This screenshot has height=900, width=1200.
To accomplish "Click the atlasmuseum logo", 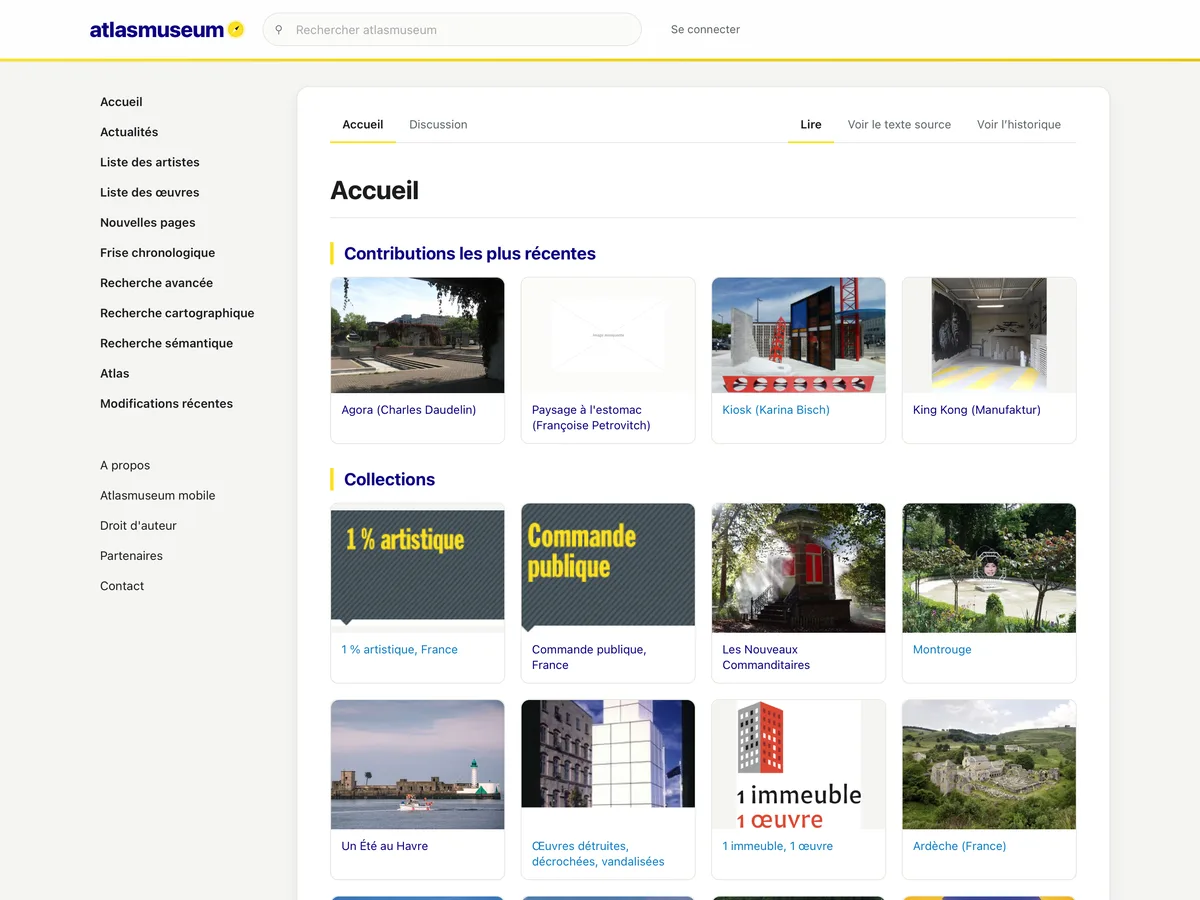I will tap(167, 30).
